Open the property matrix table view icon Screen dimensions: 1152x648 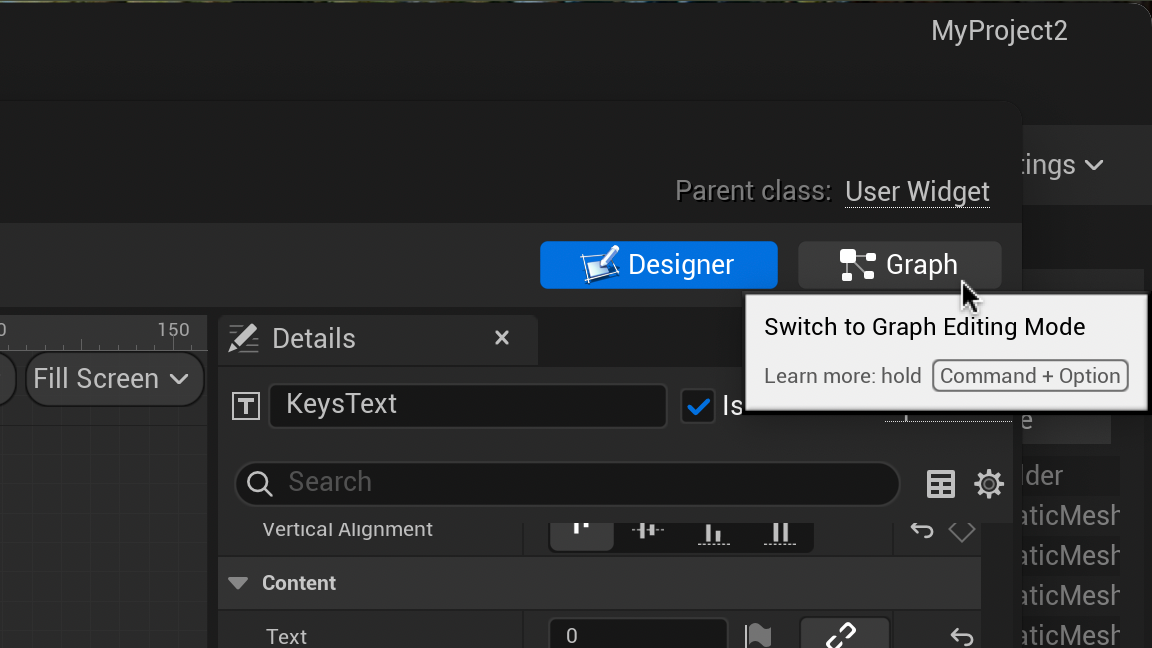pyautogui.click(x=941, y=484)
